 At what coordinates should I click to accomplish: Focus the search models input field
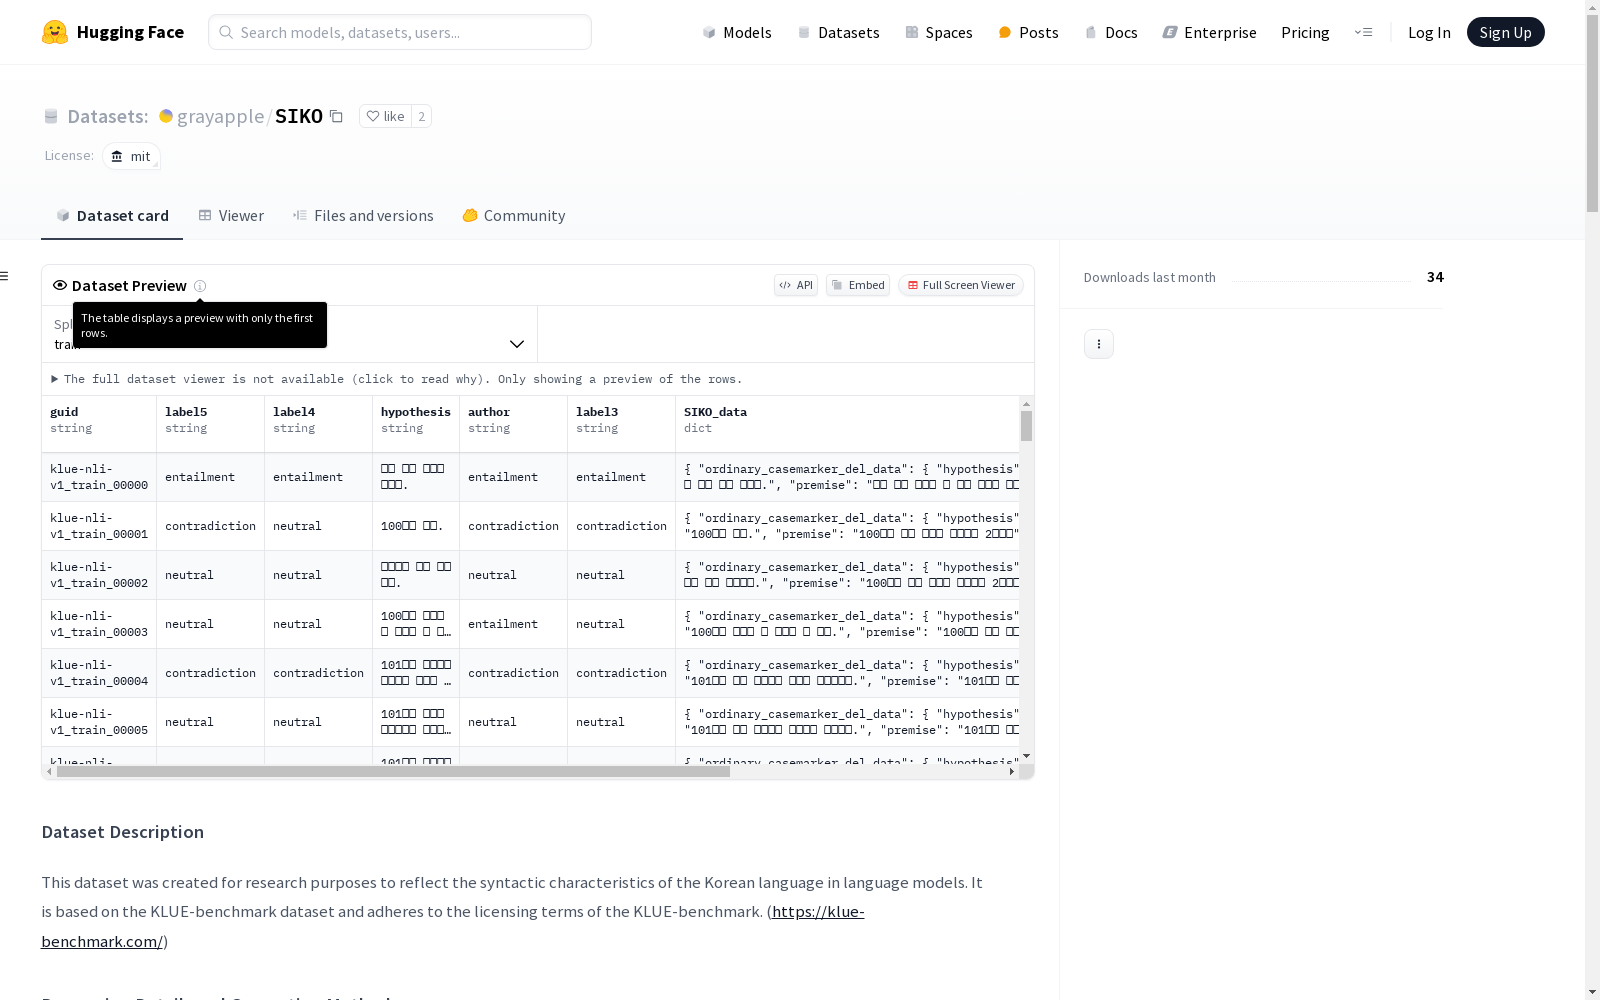pyautogui.click(x=400, y=32)
